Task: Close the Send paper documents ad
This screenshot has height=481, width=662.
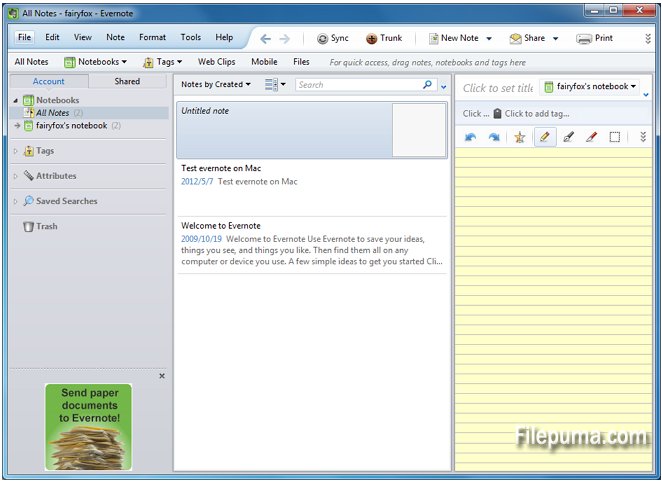Action: pyautogui.click(x=162, y=376)
